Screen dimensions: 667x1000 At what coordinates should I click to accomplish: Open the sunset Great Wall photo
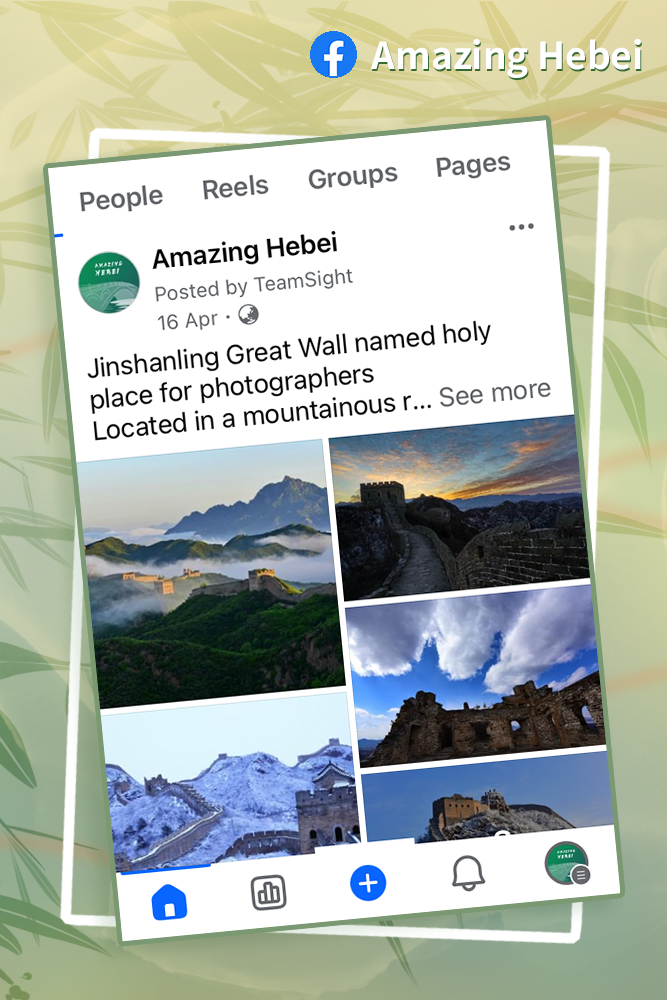[459, 507]
